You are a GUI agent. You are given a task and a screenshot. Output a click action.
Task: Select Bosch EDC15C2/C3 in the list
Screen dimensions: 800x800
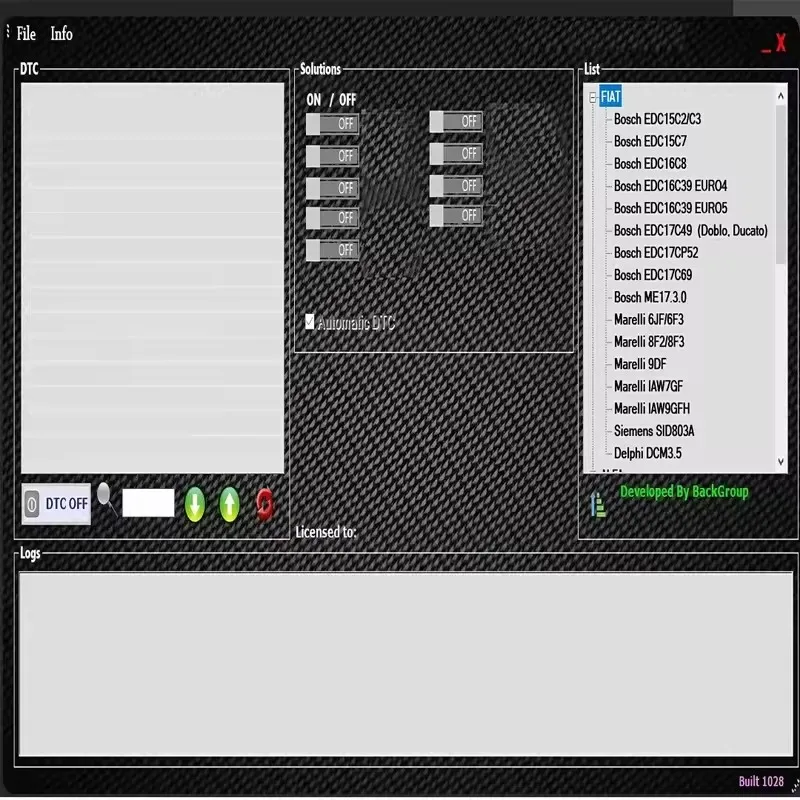[657, 119]
